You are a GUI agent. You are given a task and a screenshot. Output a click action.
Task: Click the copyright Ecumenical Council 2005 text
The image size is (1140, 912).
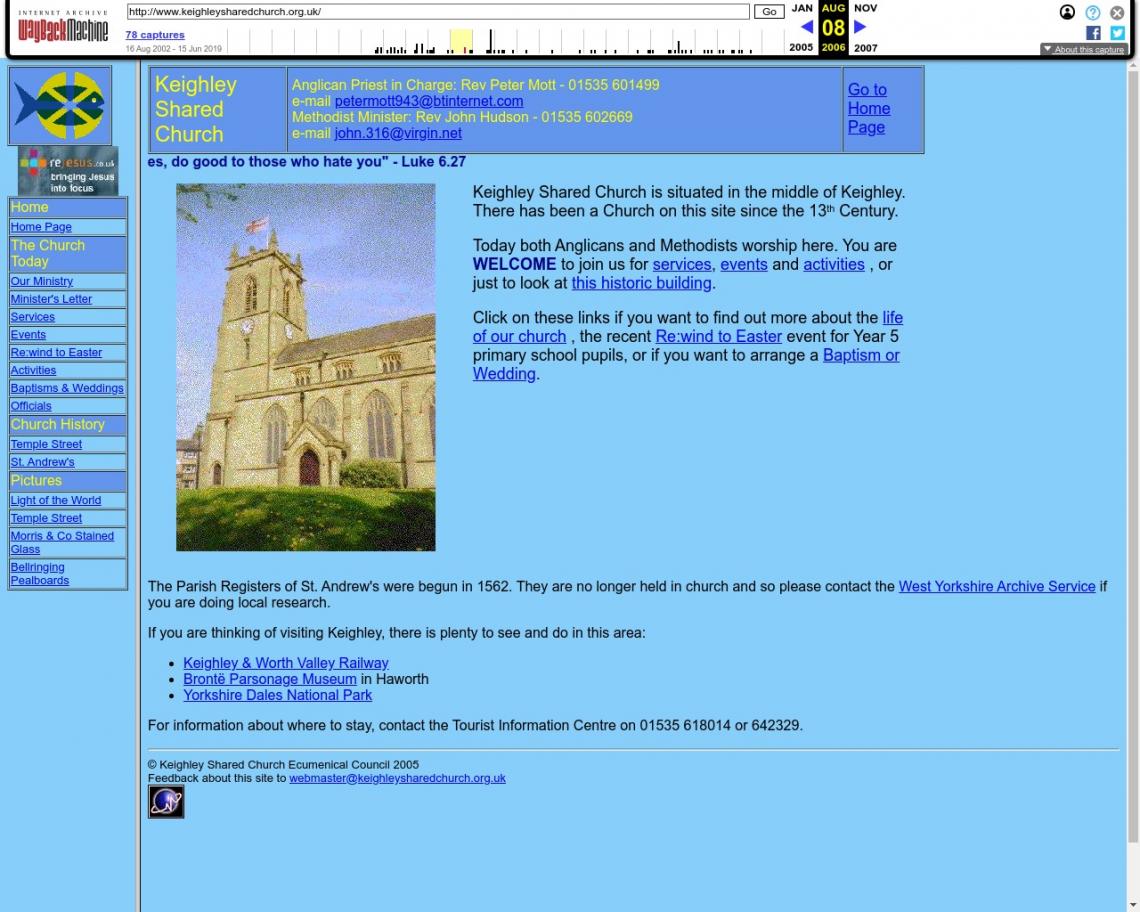pyautogui.click(x=283, y=765)
